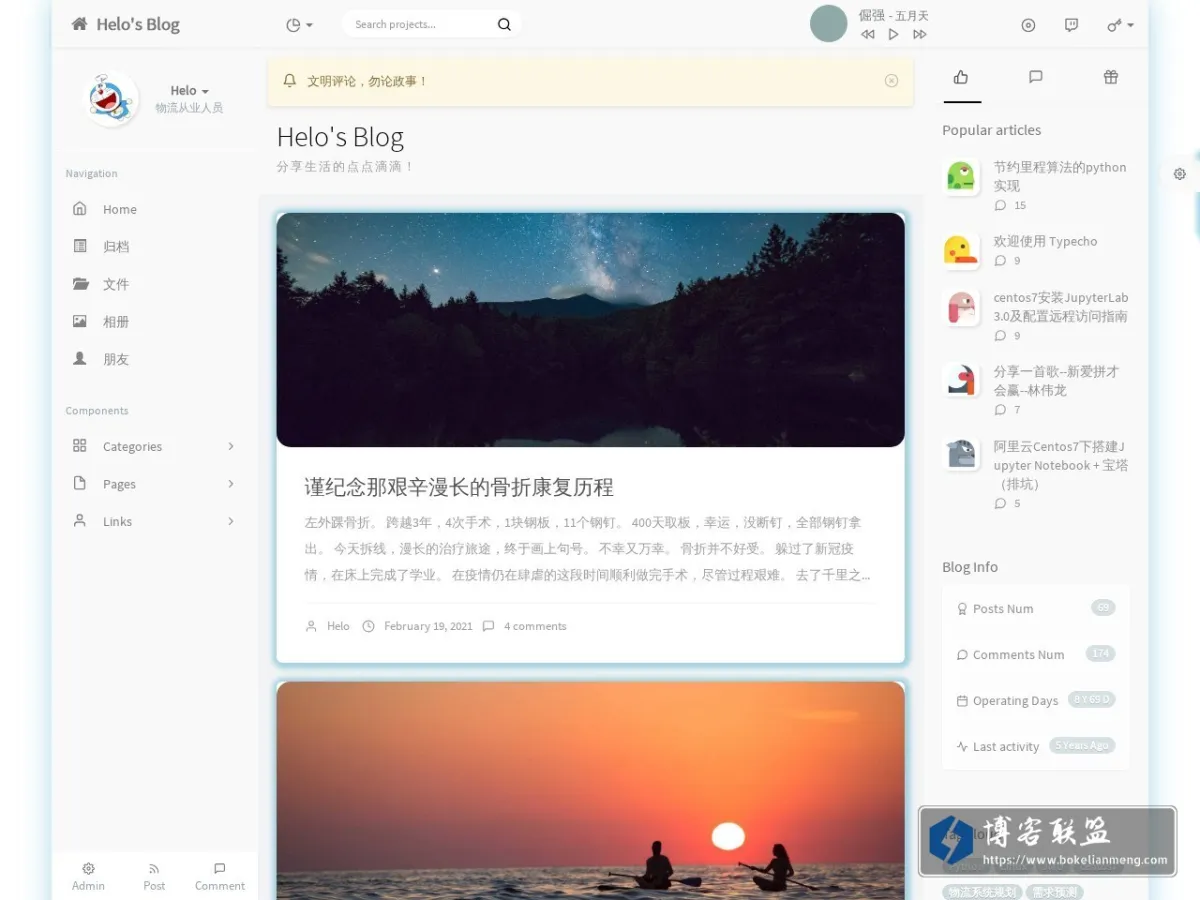1200x900 pixels.
Task: Click the 相册 picture icon
Action: (80, 321)
